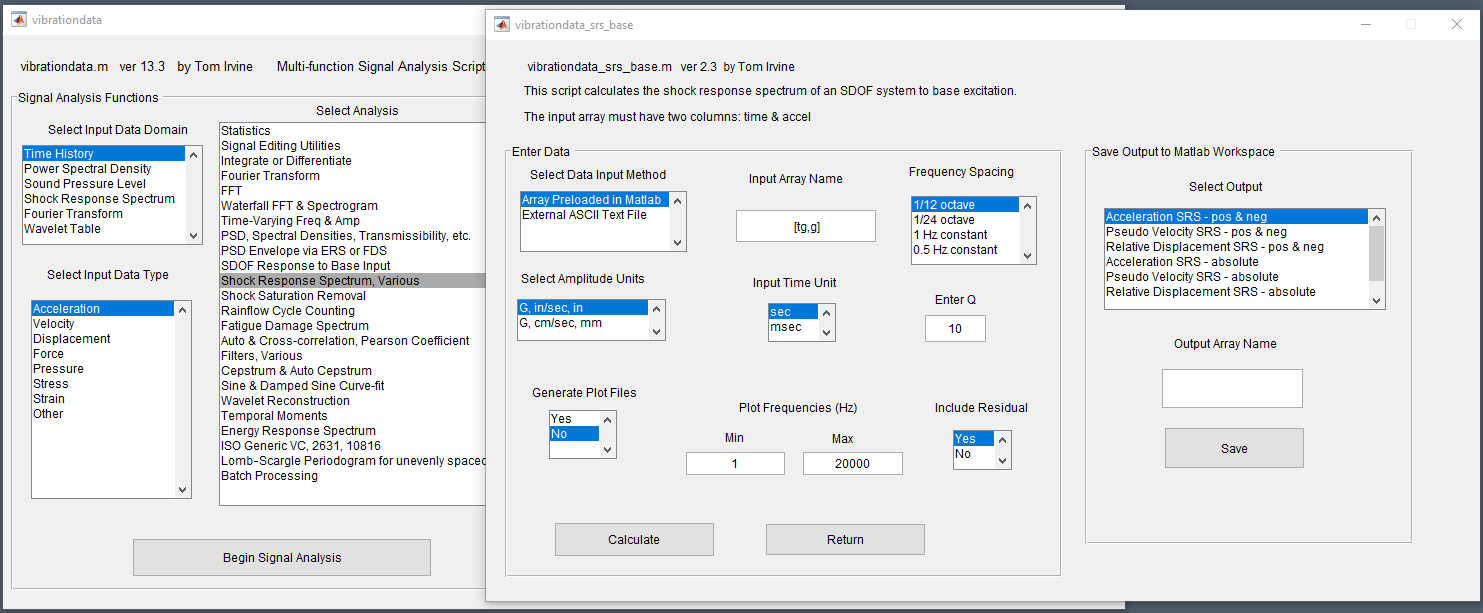Screen dimensions: 1483x613
Task: Click Begin Signal Analysis button
Action: pos(282,558)
